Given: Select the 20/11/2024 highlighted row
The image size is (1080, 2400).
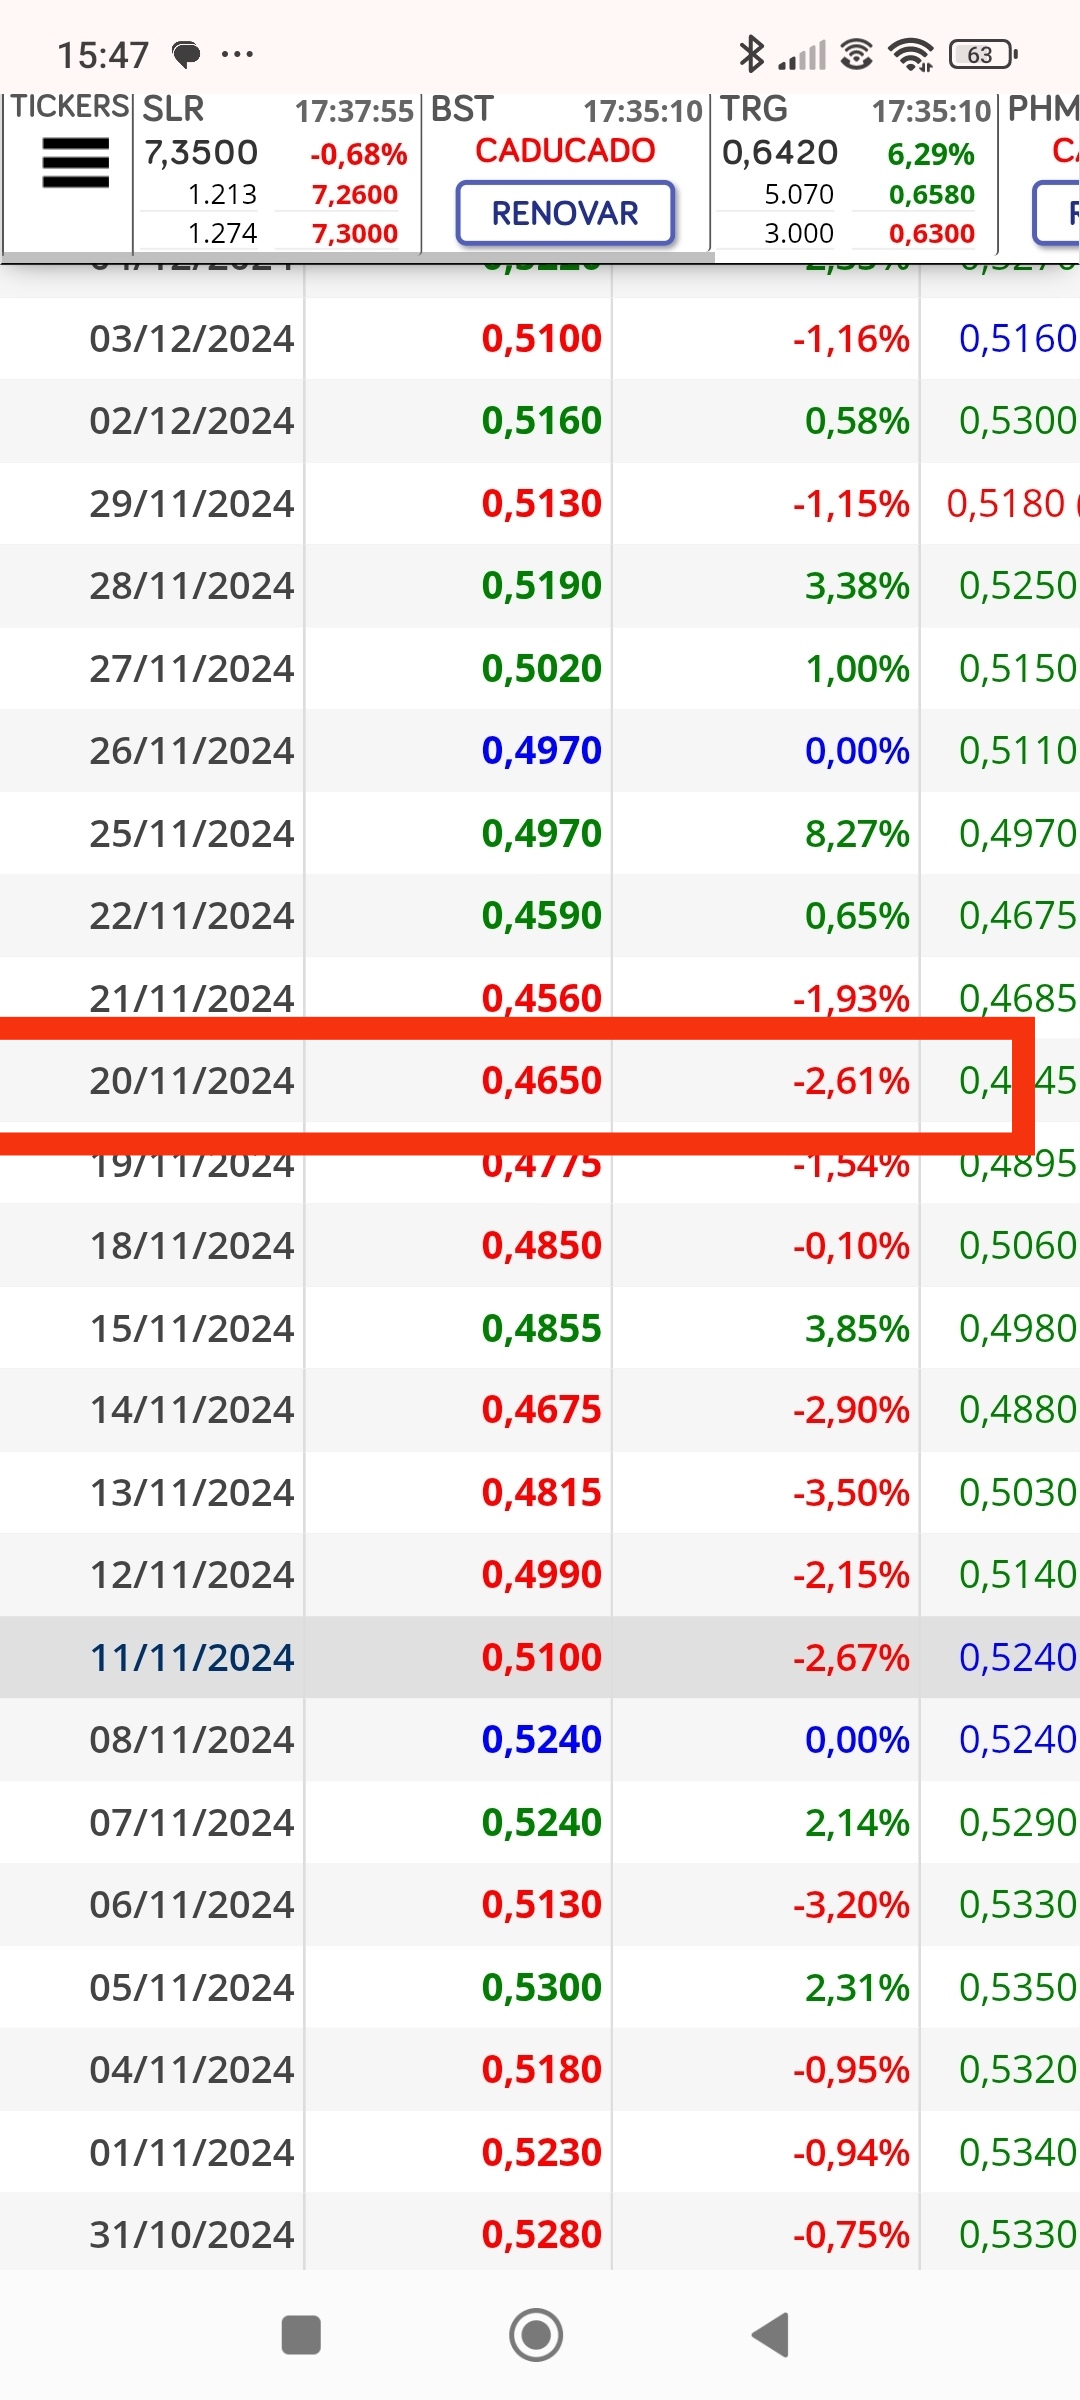Looking at the screenshot, I should pos(540,1080).
